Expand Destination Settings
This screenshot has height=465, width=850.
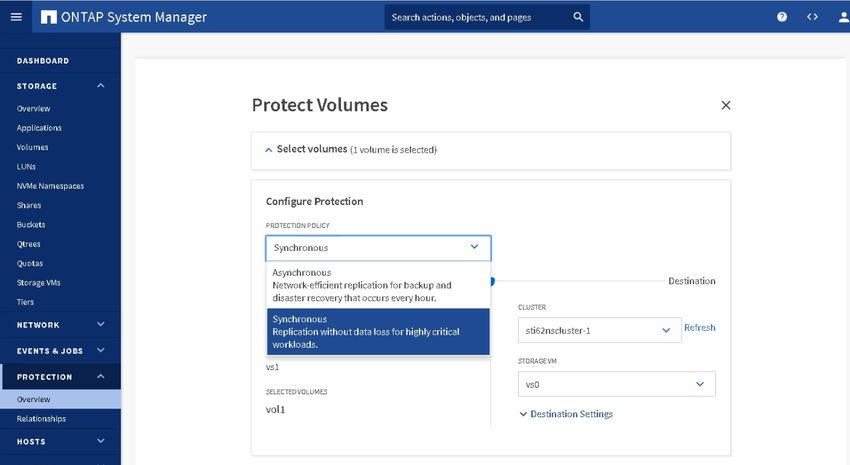pyautogui.click(x=566, y=414)
